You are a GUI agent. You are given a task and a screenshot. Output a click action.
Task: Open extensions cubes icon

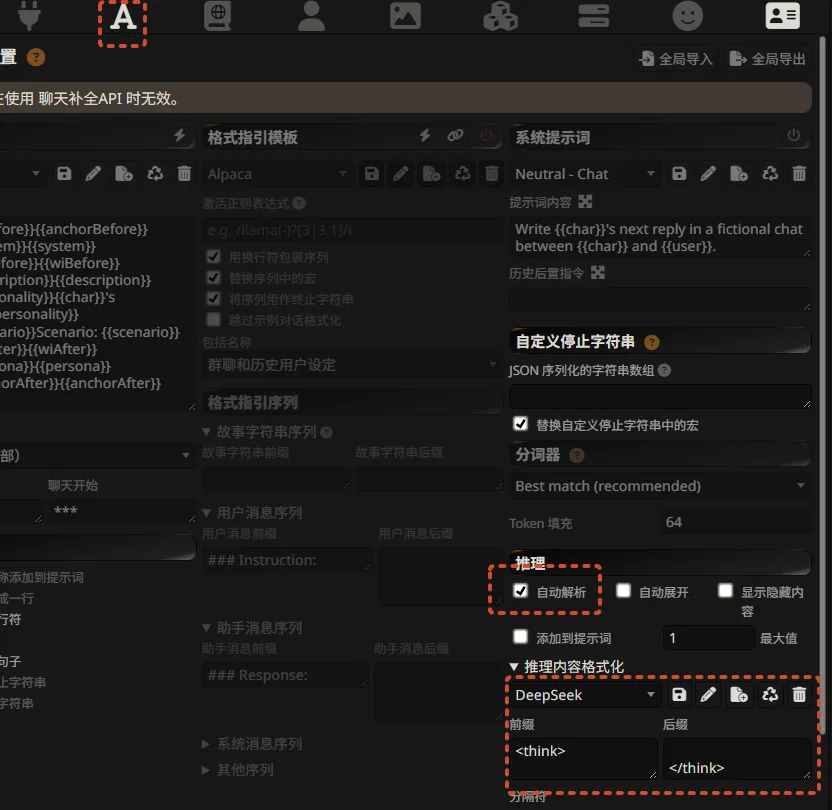(500, 16)
